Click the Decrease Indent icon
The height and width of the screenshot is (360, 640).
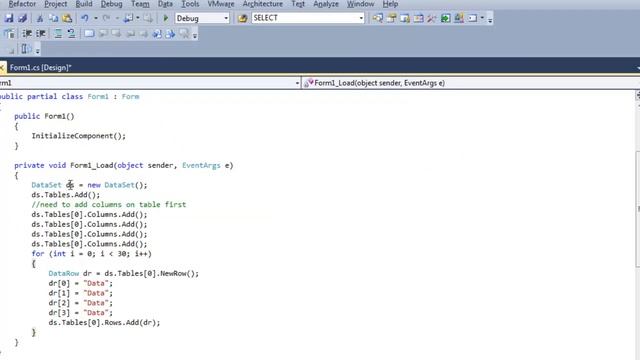pyautogui.click(x=27, y=34)
